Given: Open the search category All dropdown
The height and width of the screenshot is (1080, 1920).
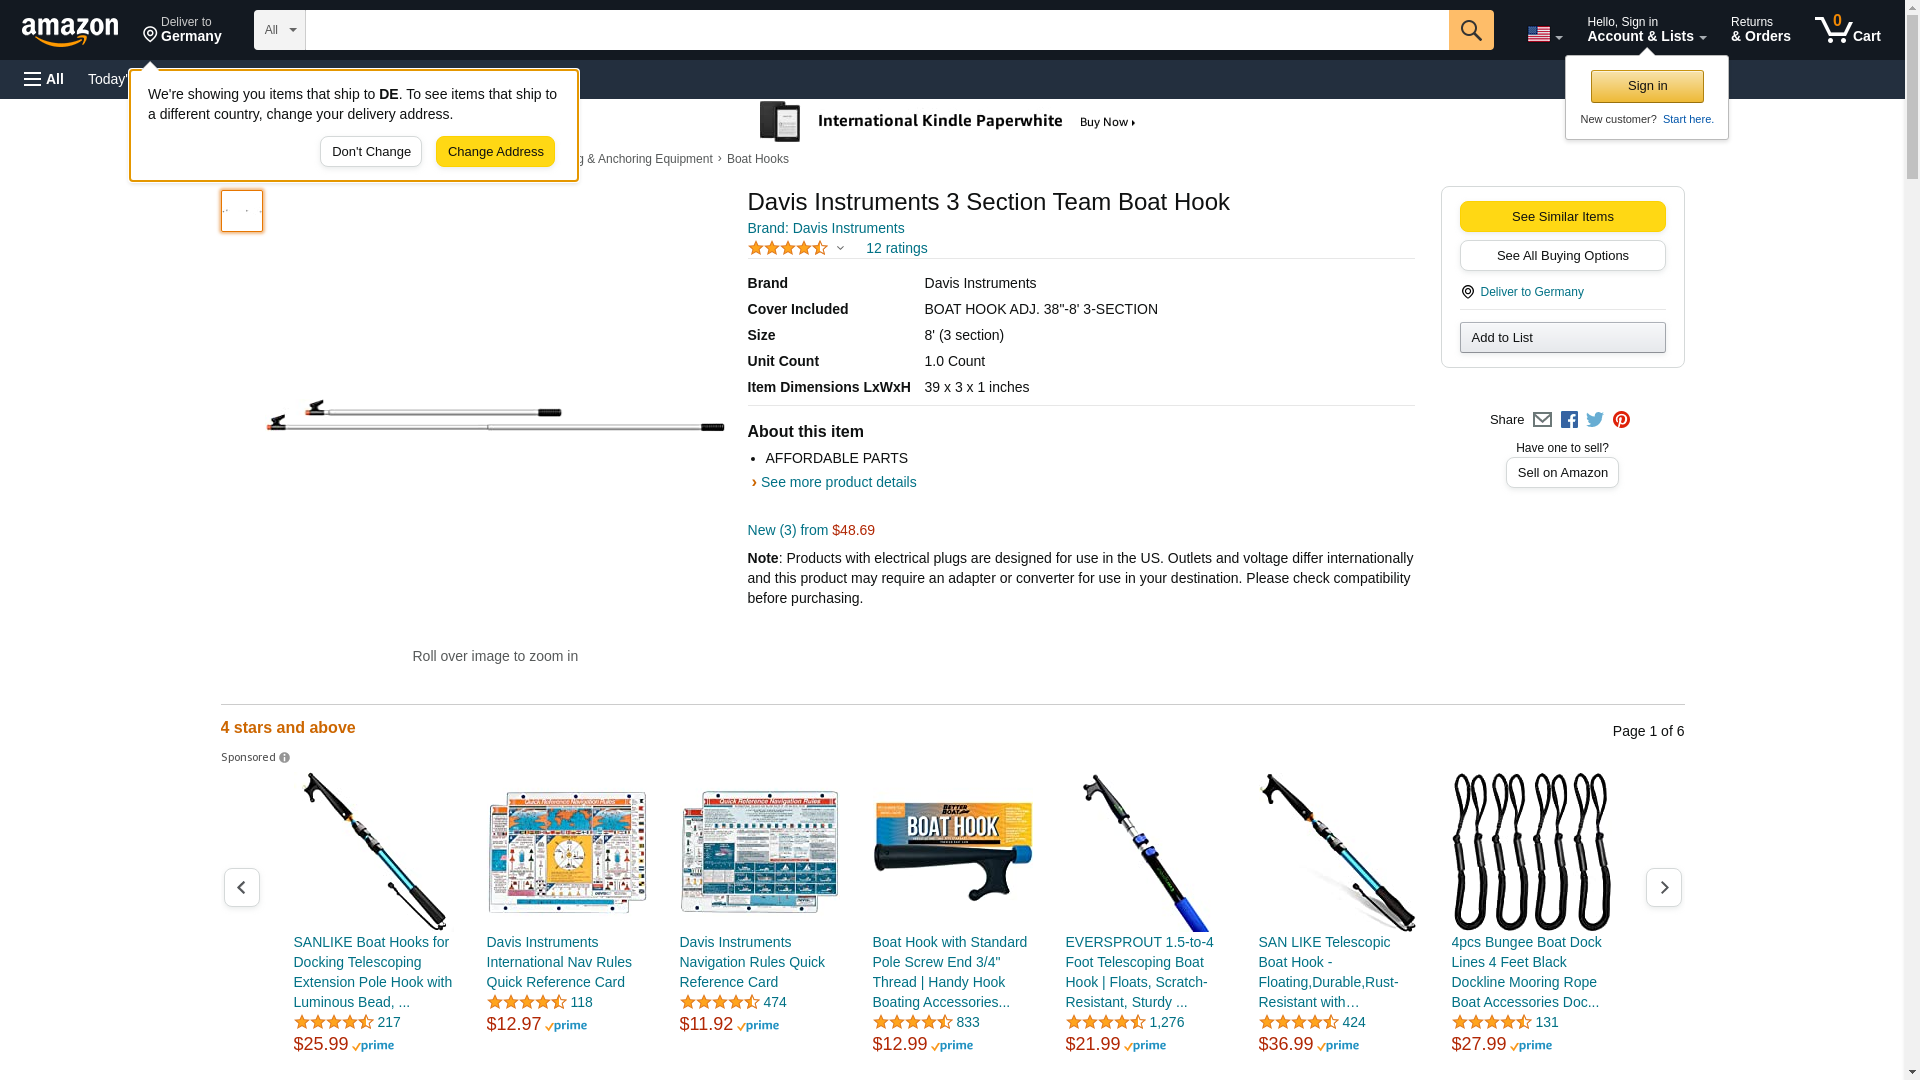Looking at the screenshot, I should click(x=279, y=30).
